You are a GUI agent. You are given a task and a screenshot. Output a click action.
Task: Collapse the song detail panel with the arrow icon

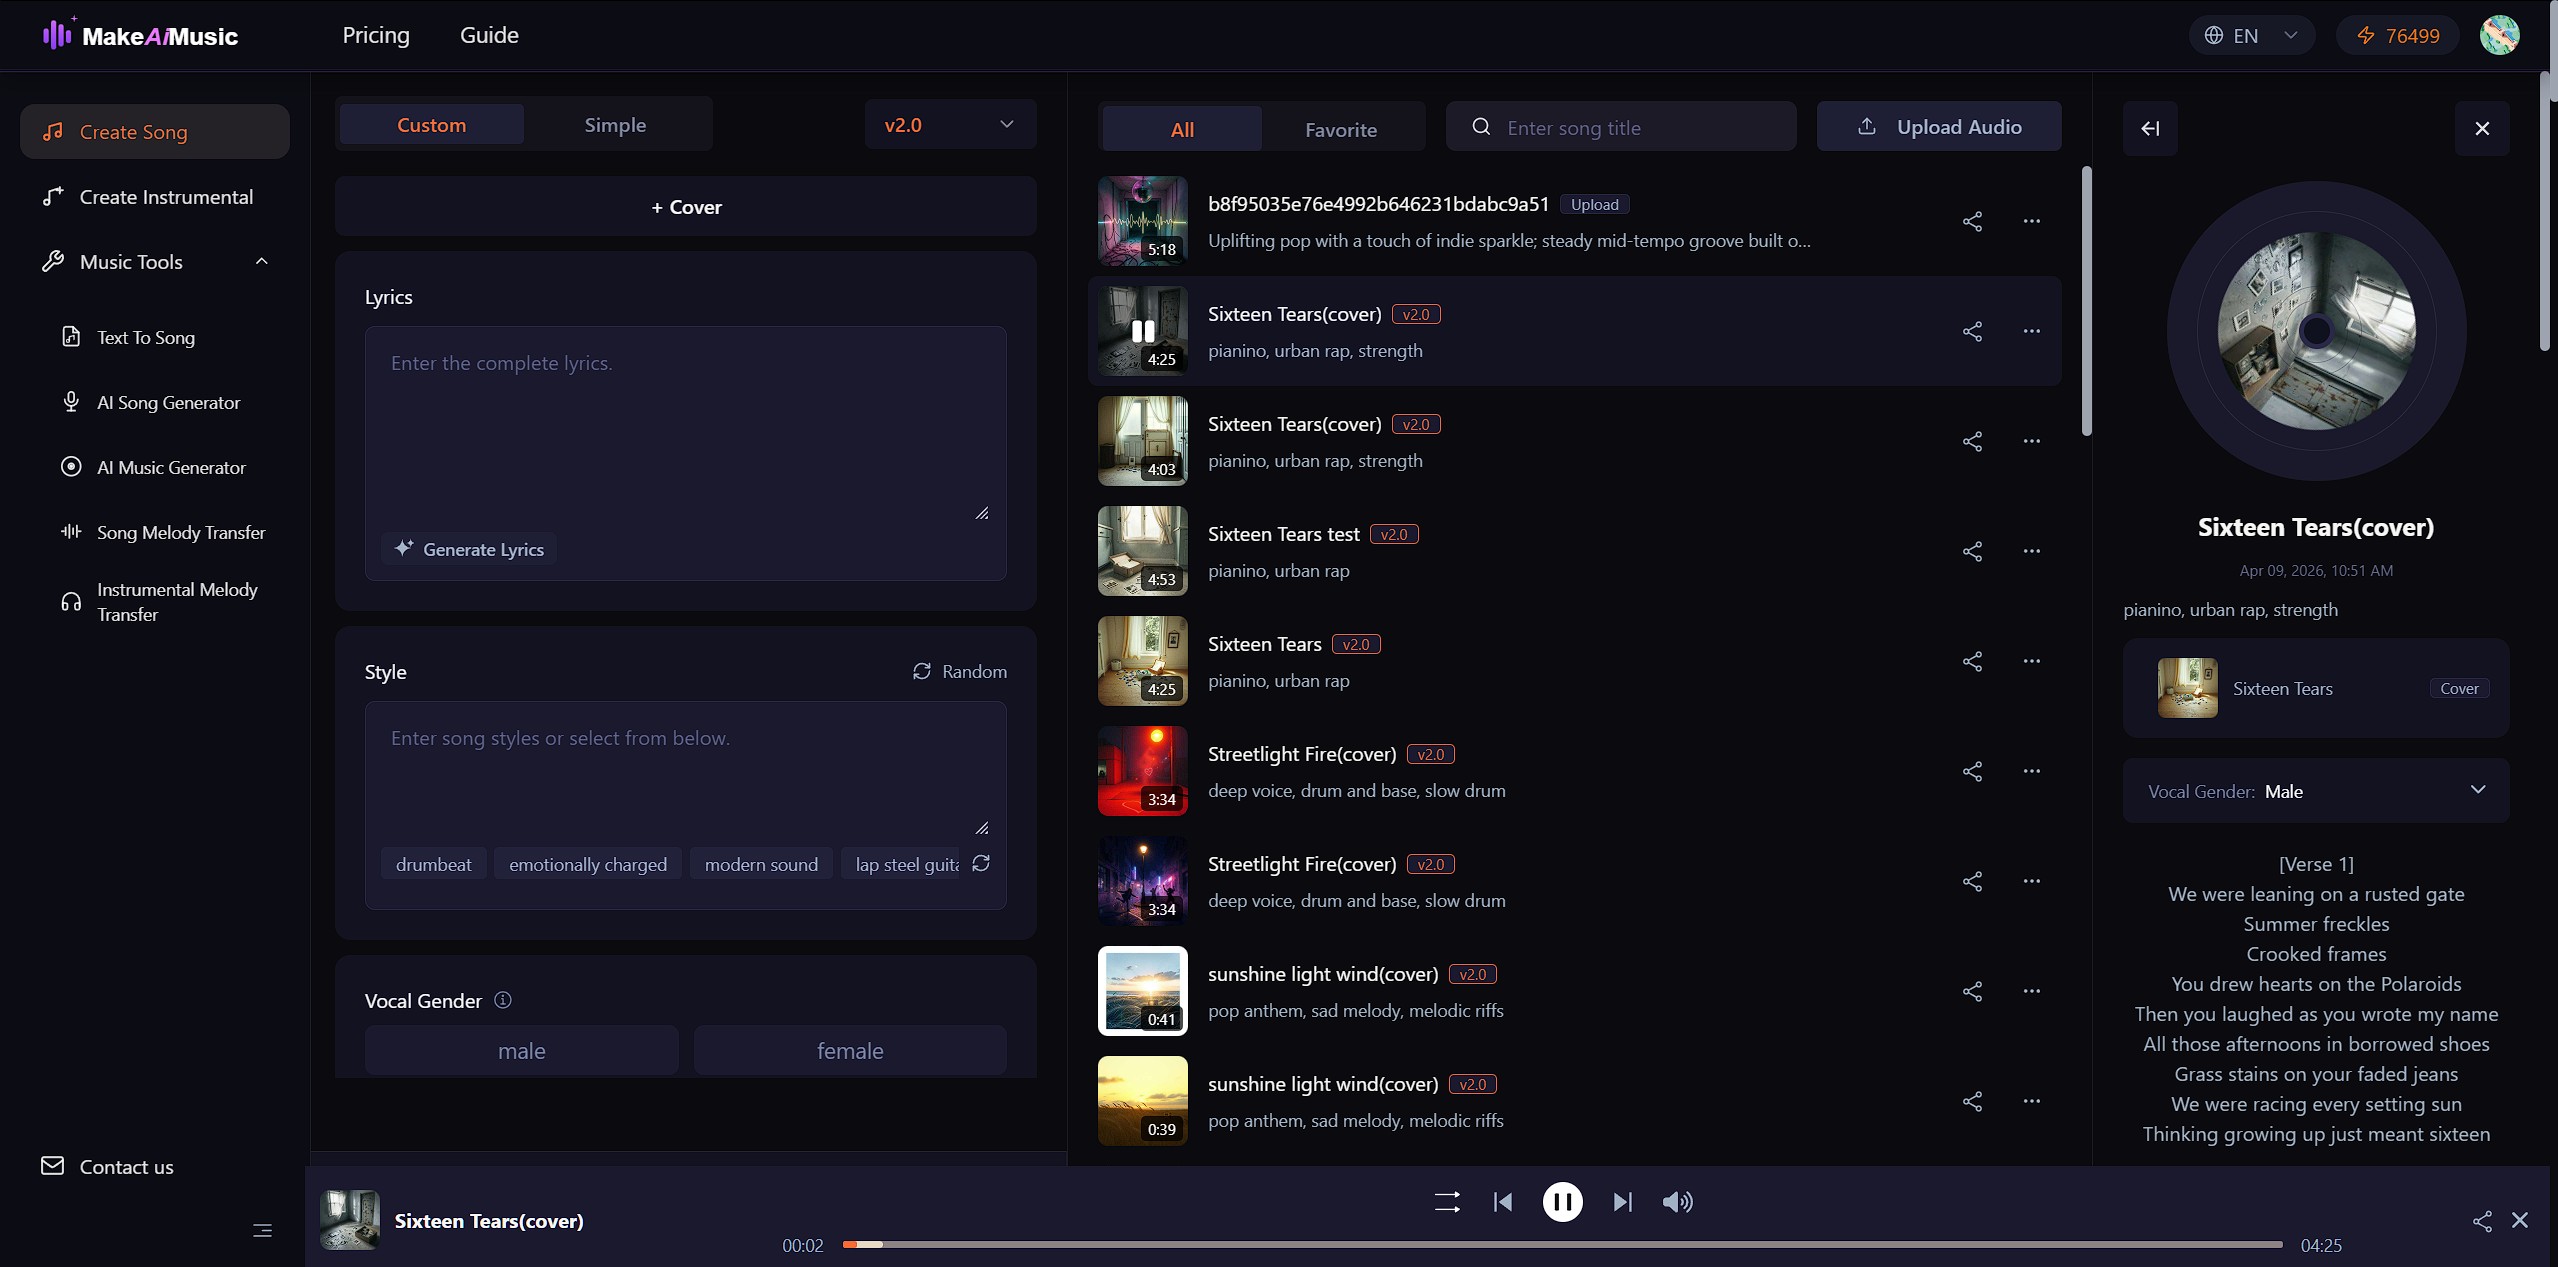[2149, 128]
